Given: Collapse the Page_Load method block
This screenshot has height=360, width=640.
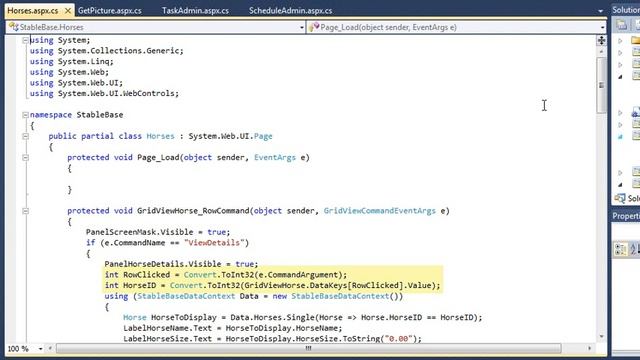Looking at the screenshot, I should pyautogui.click(x=25, y=158).
